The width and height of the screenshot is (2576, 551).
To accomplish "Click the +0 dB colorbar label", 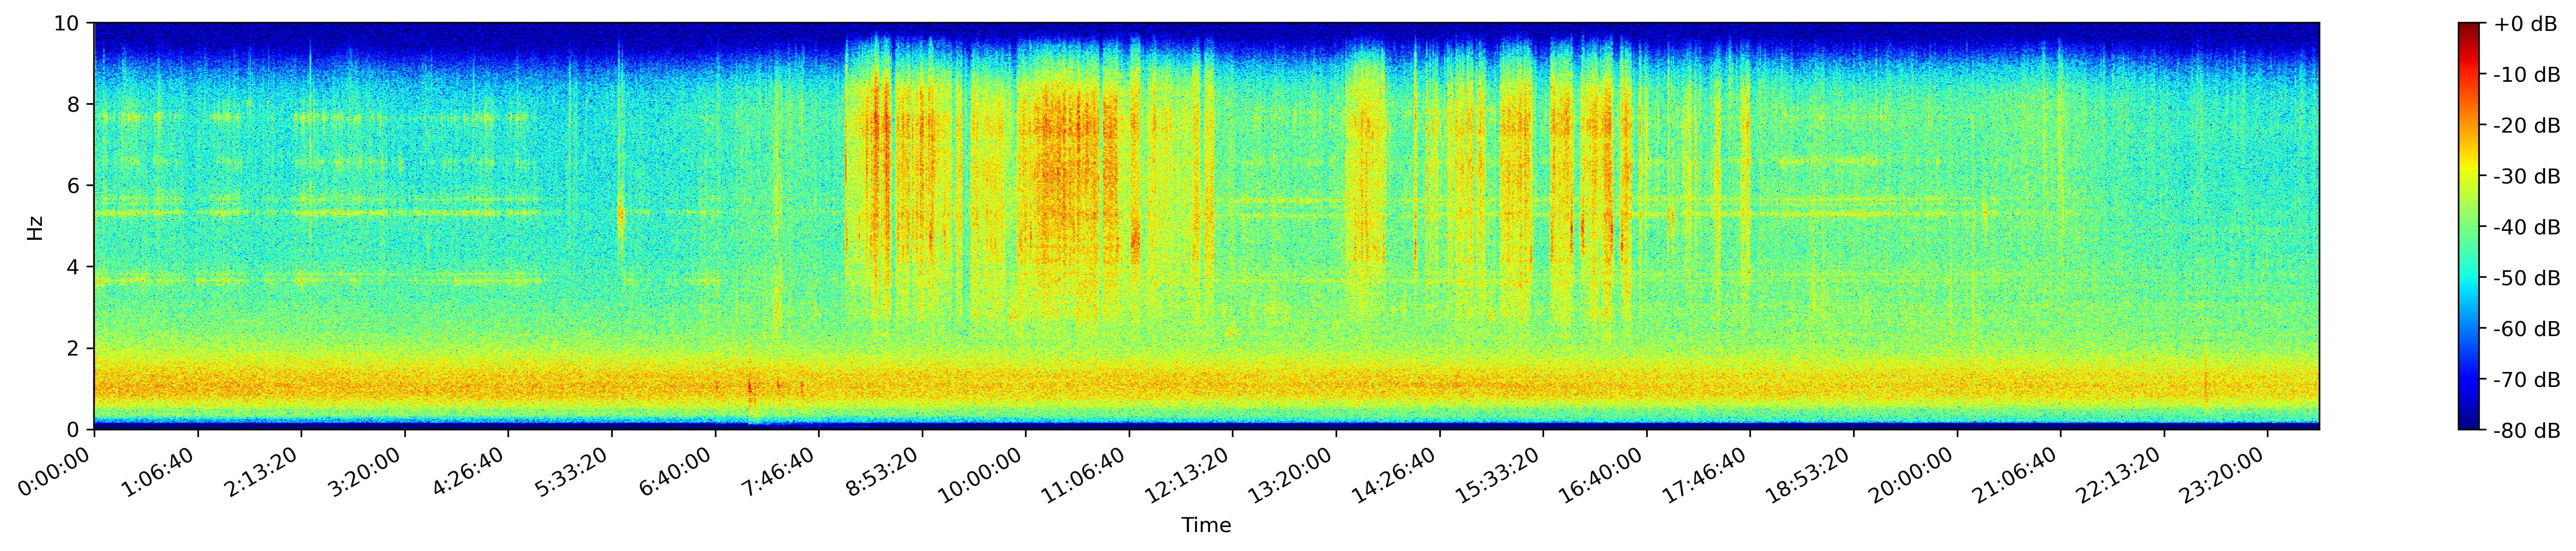I will [x=2525, y=24].
